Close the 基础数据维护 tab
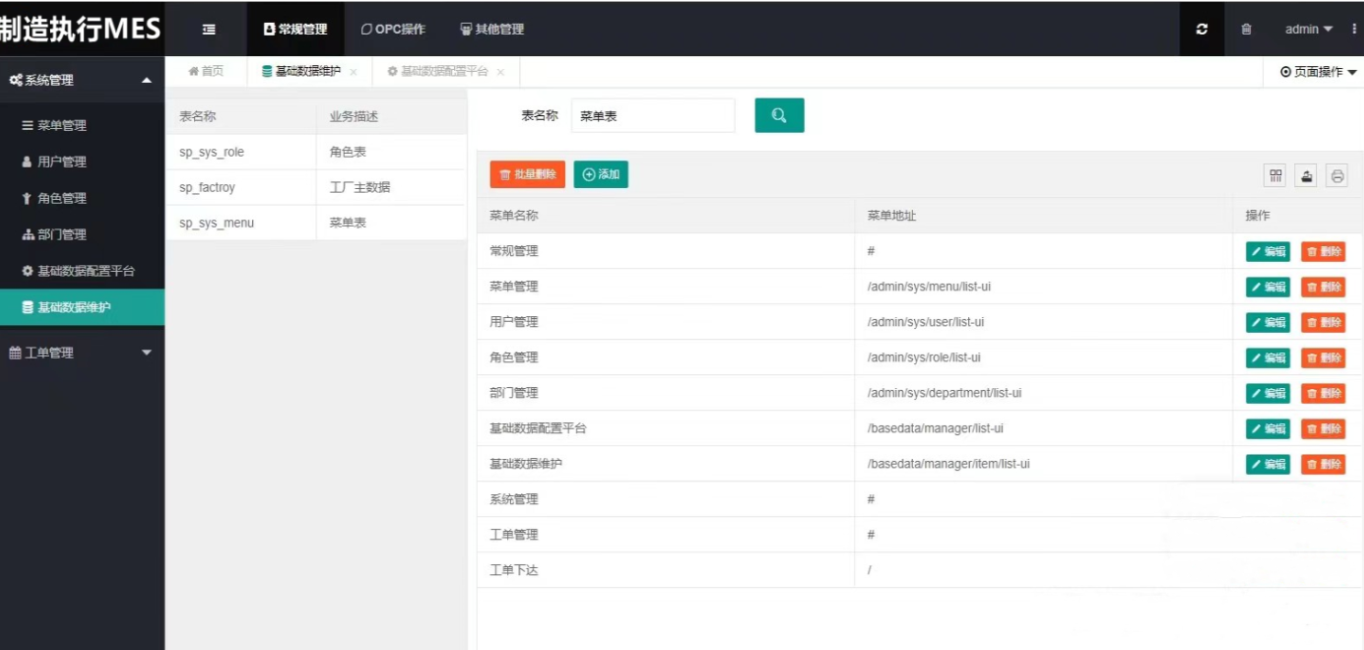Screen dimensions: 1364x650 coord(353,72)
